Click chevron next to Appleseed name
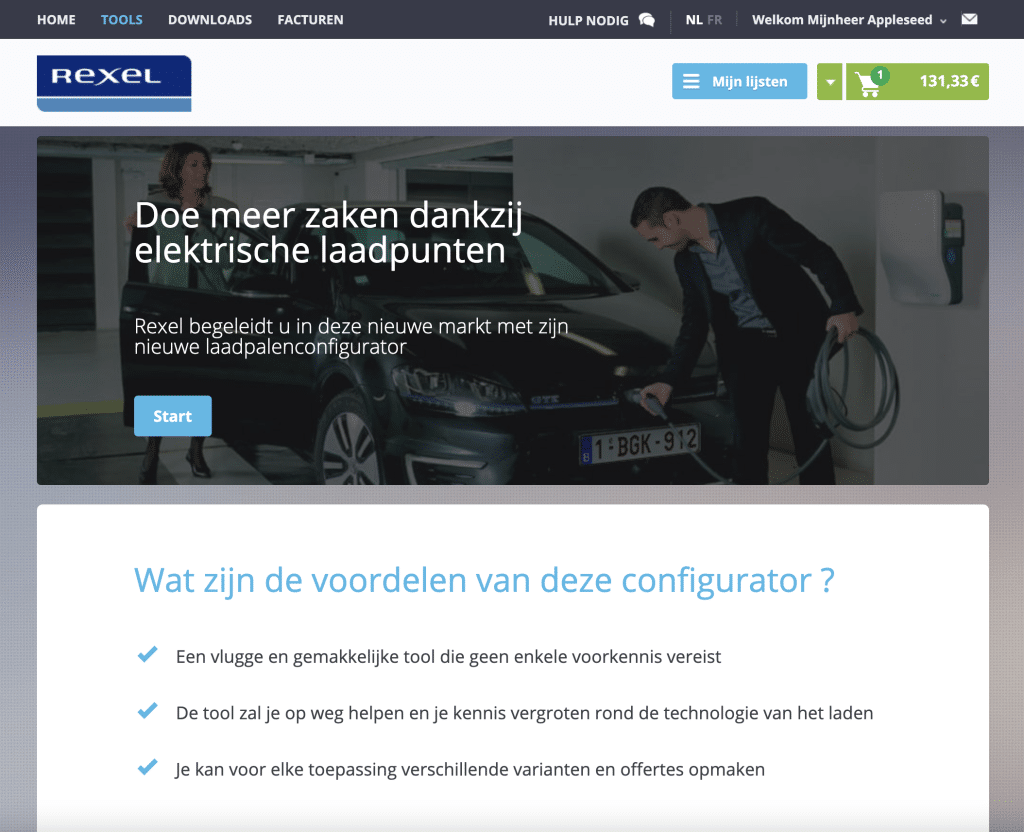This screenshot has width=1024, height=832. tap(943, 22)
